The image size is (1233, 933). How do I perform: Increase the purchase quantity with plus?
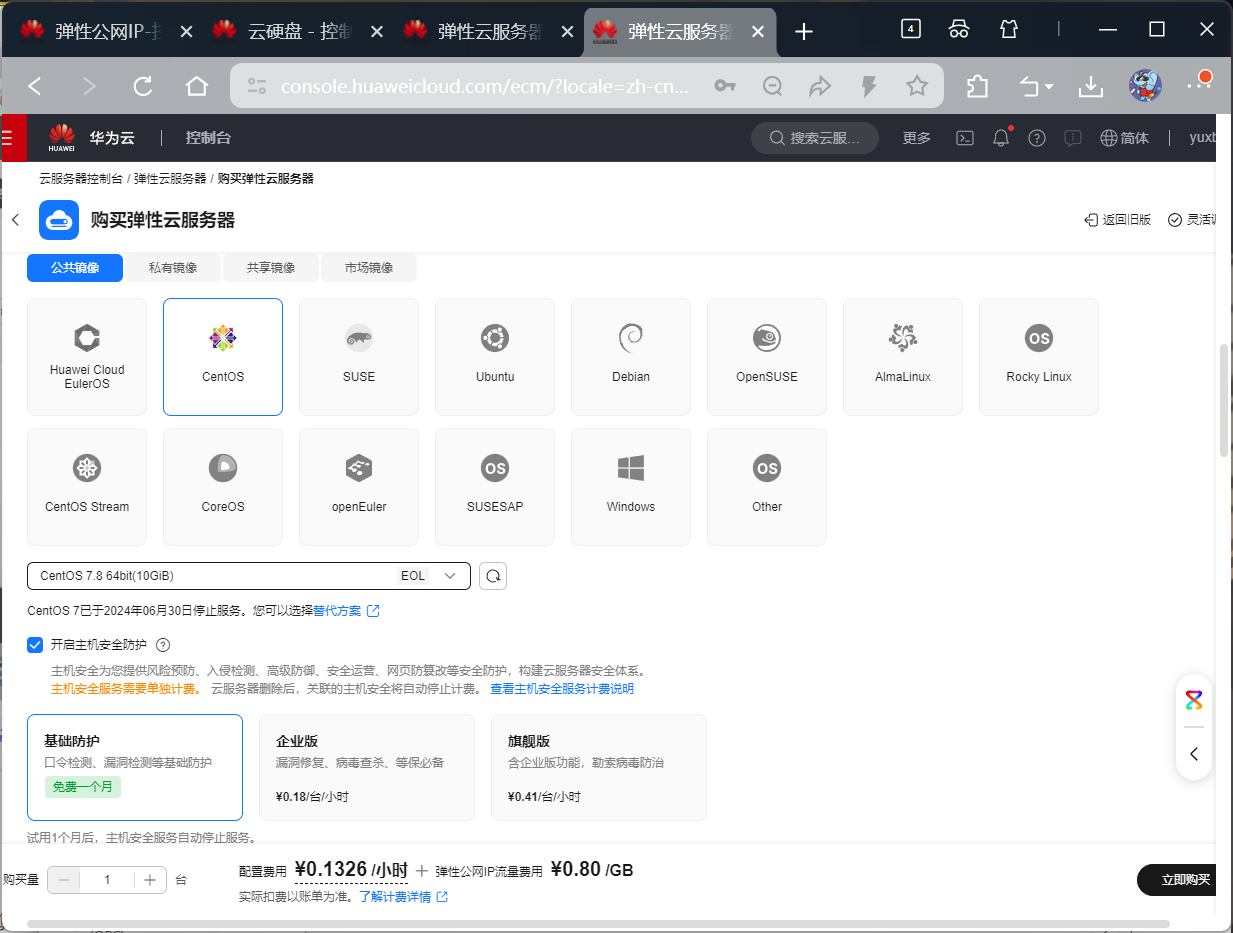click(x=149, y=880)
